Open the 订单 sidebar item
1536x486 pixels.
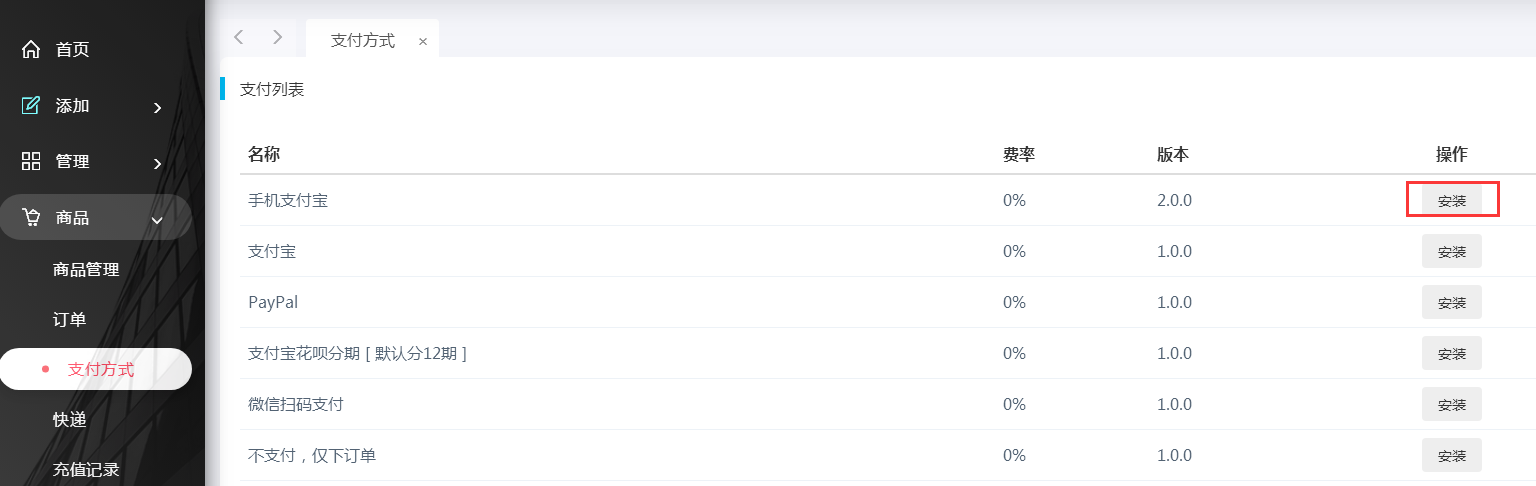click(69, 319)
